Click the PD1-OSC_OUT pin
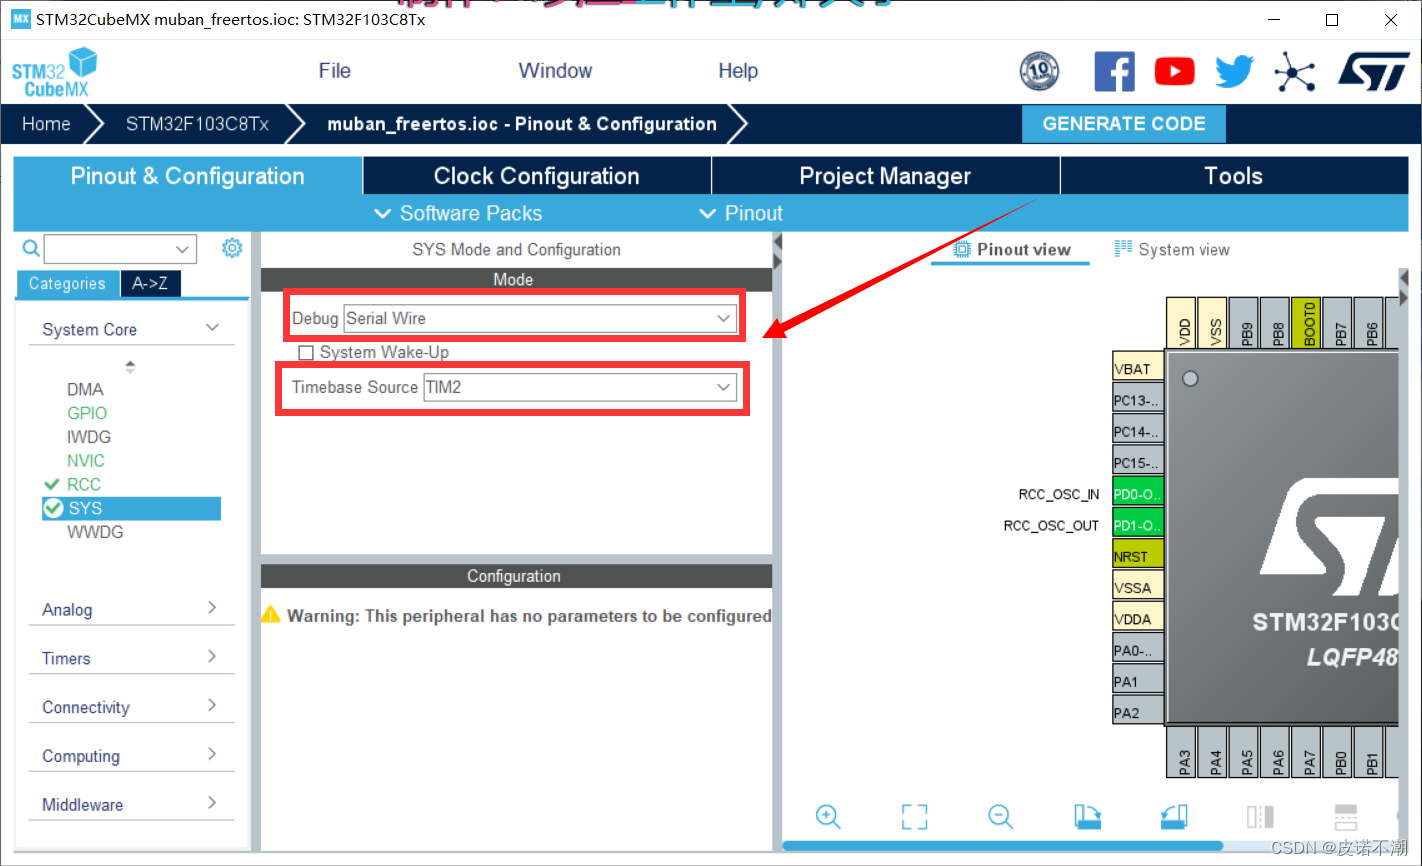1422x866 pixels. point(1138,524)
